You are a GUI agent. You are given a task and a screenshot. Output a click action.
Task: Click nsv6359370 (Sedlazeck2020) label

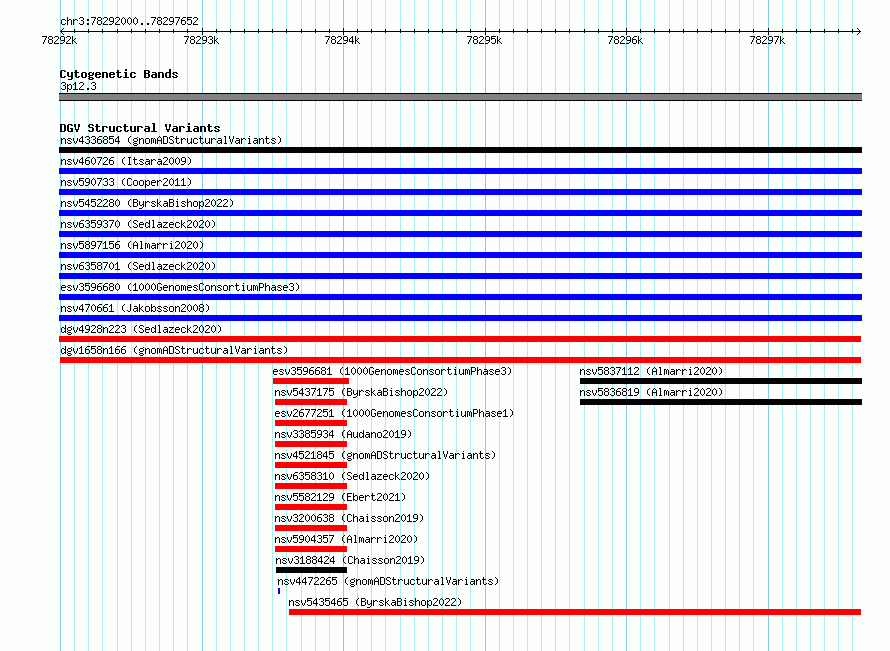138,224
